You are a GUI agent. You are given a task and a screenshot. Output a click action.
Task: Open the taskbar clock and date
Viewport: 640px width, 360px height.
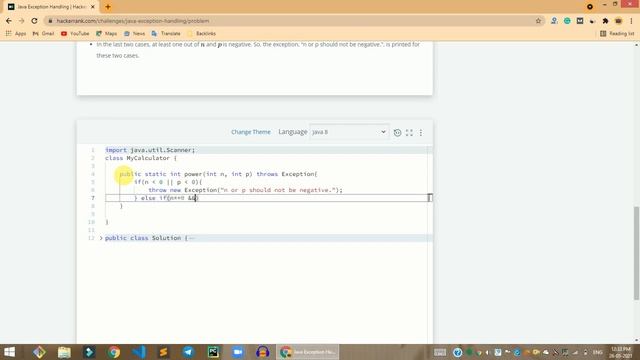621,352
